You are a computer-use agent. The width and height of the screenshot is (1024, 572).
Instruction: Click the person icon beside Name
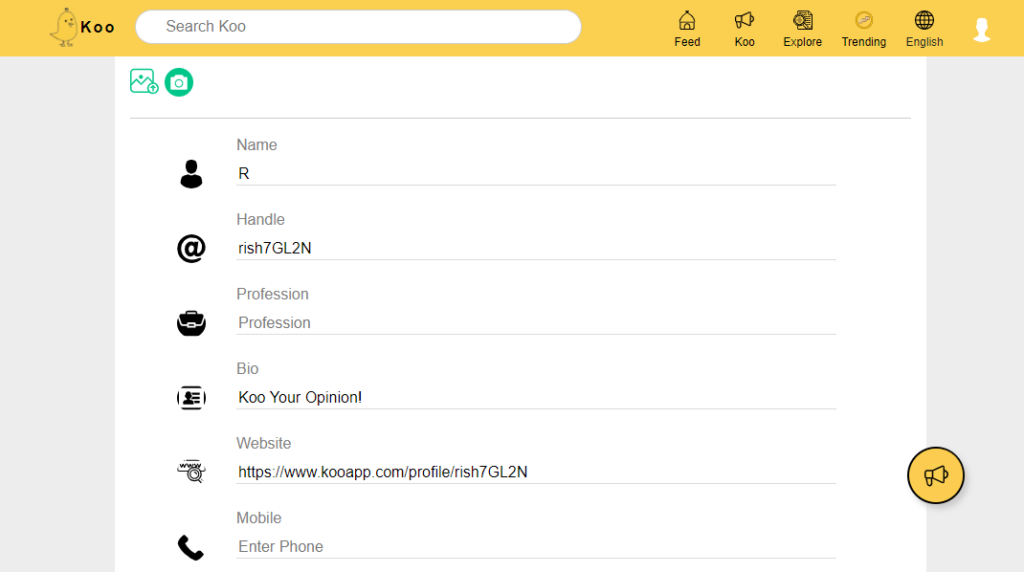tap(191, 174)
